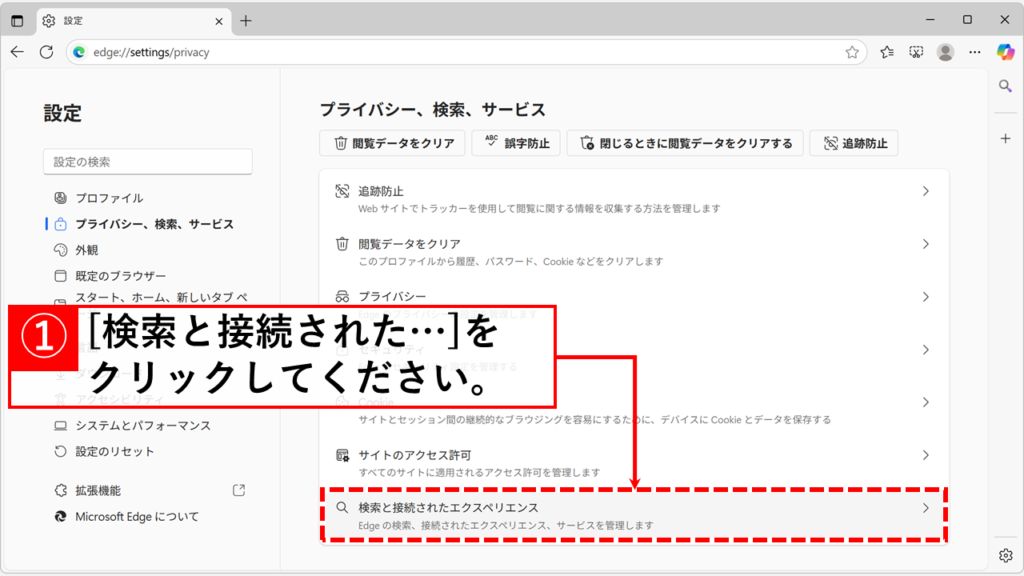Click the laptop icon beside システムとパフォーマンス
Image resolution: width=1024 pixels, height=576 pixels.
coord(61,426)
